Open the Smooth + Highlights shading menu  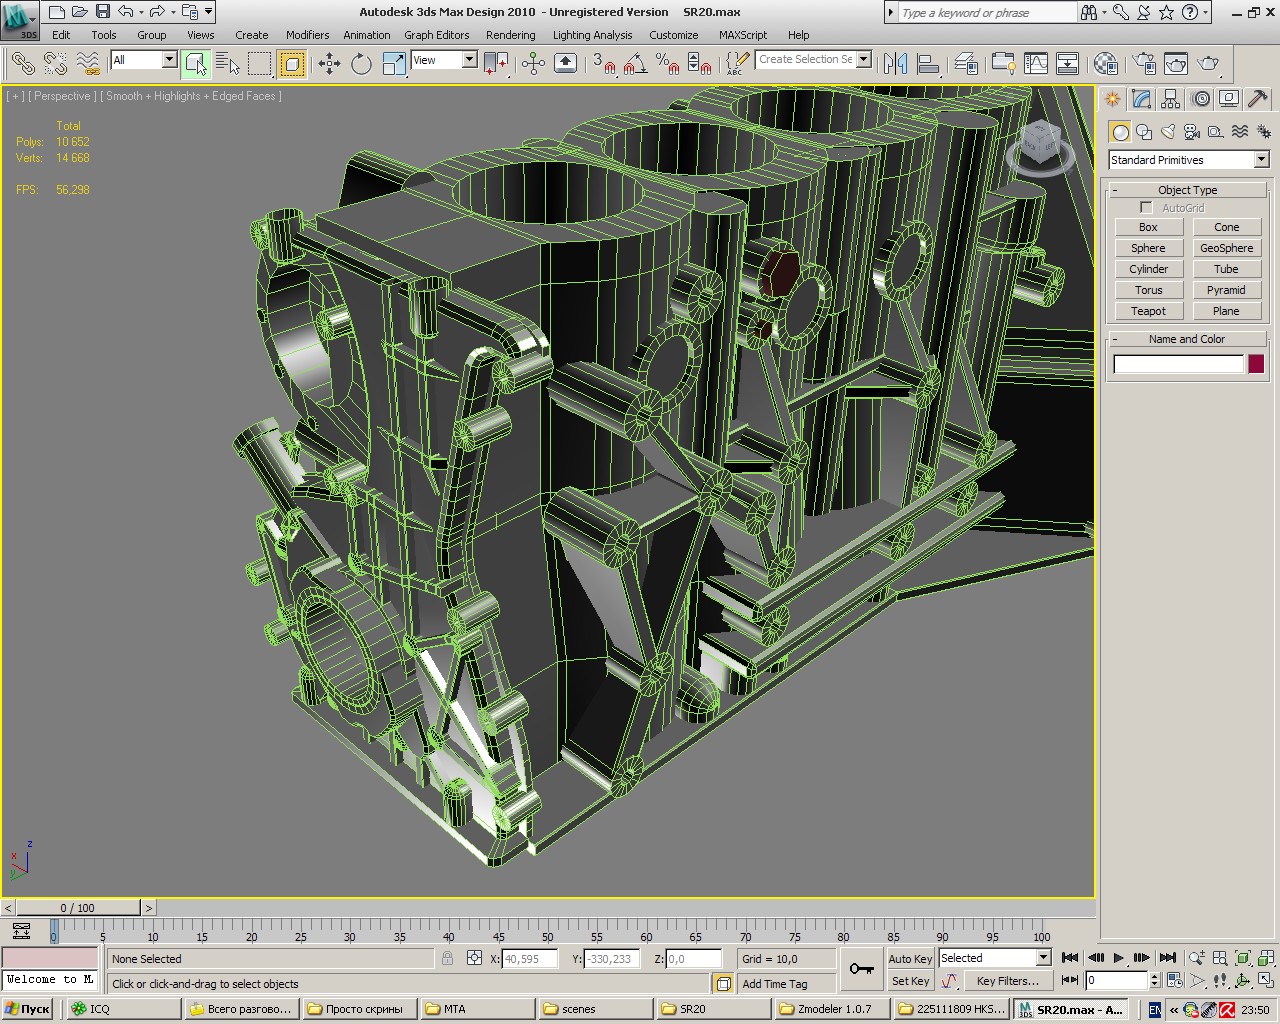(x=191, y=96)
